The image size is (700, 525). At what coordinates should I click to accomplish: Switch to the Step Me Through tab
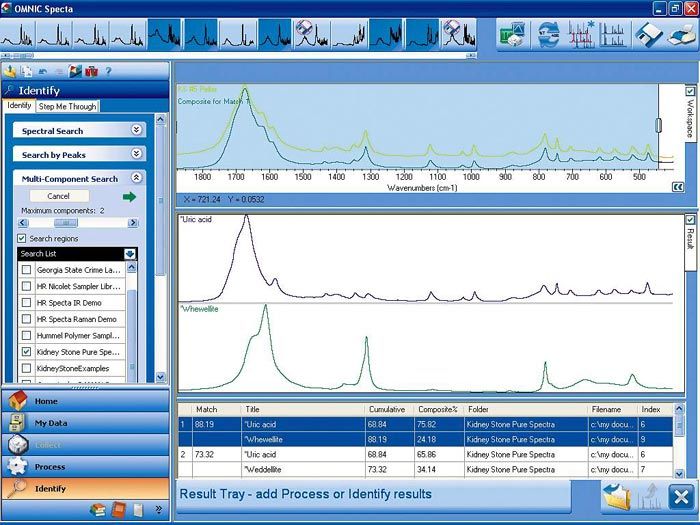[67, 106]
